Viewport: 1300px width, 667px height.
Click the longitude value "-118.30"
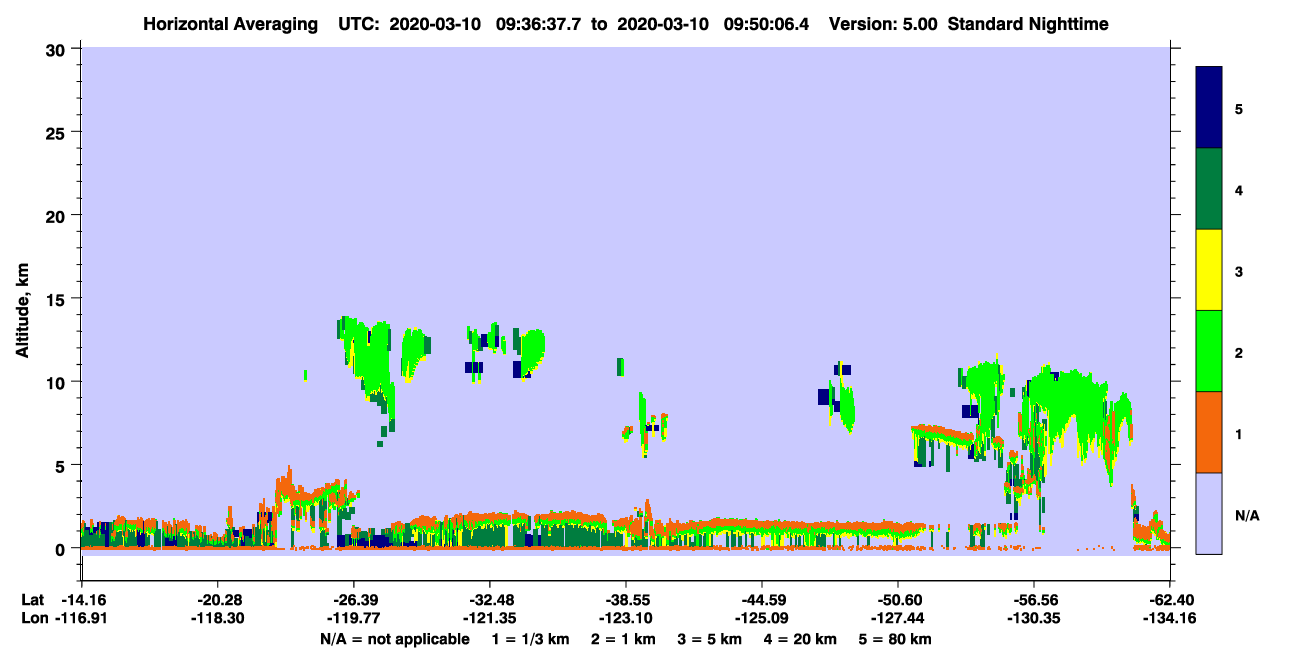click(217, 619)
